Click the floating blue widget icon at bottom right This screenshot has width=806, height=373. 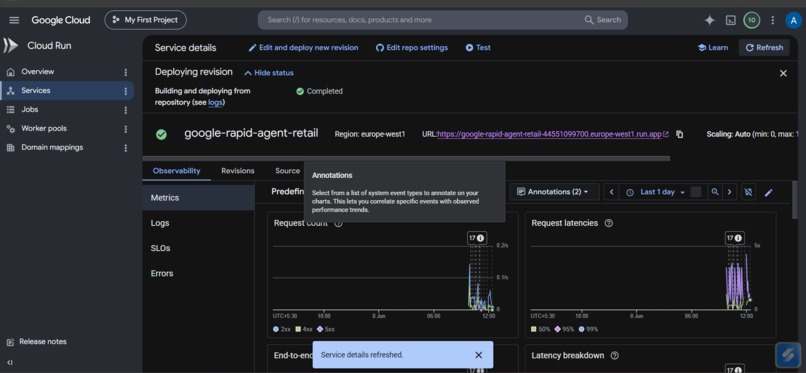coord(787,355)
